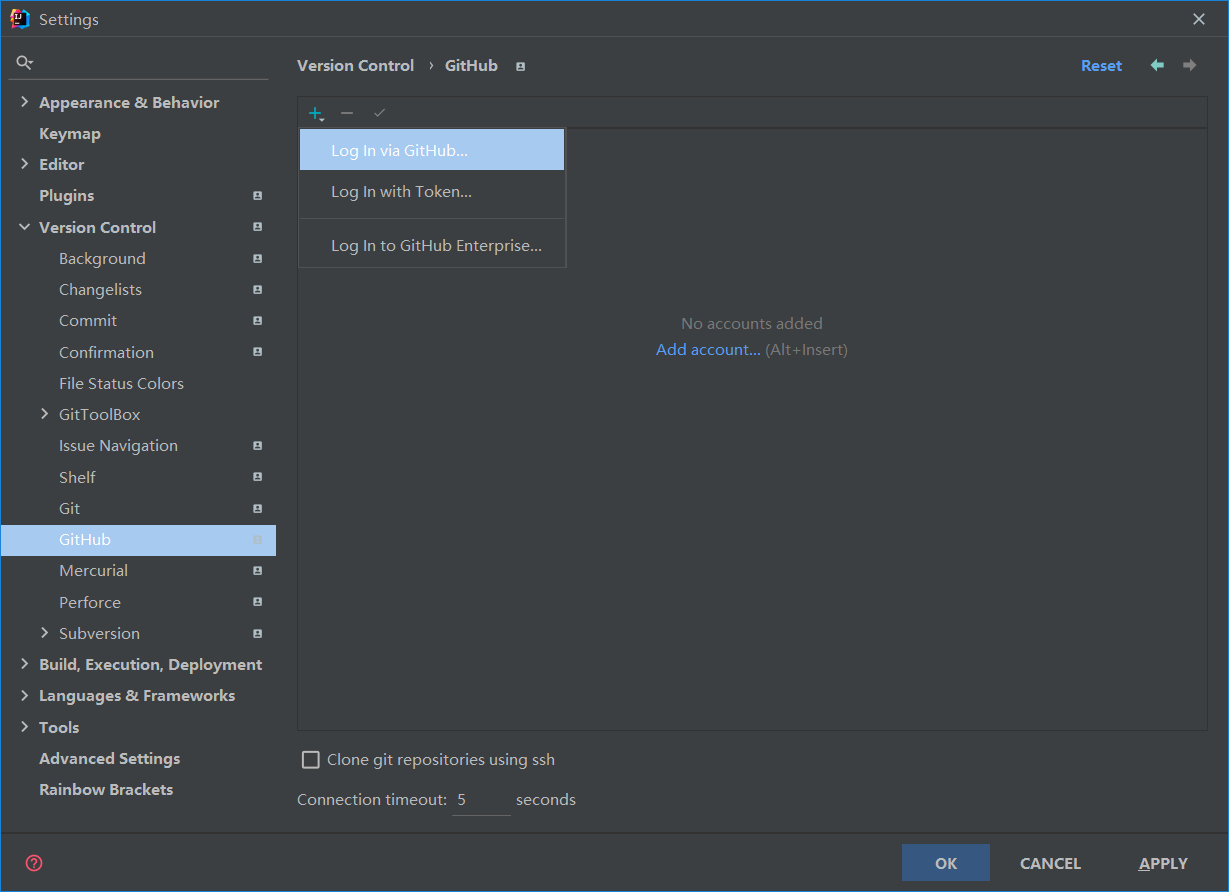
Task: Click the APPLY button
Action: pos(1163,863)
